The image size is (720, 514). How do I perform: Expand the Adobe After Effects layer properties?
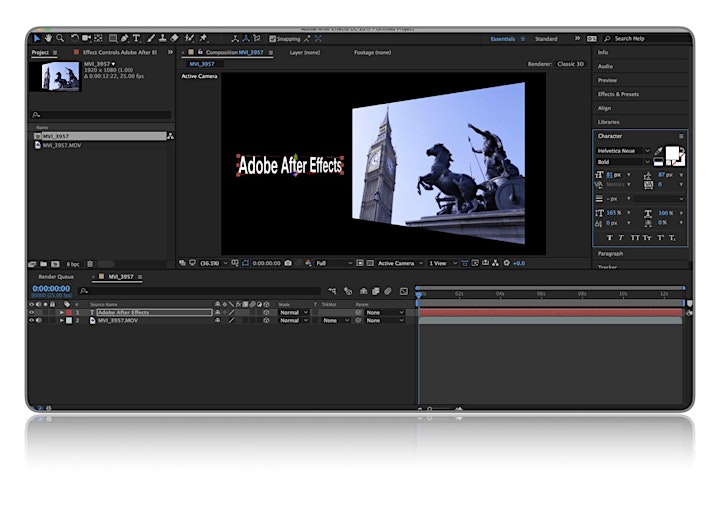coord(62,312)
